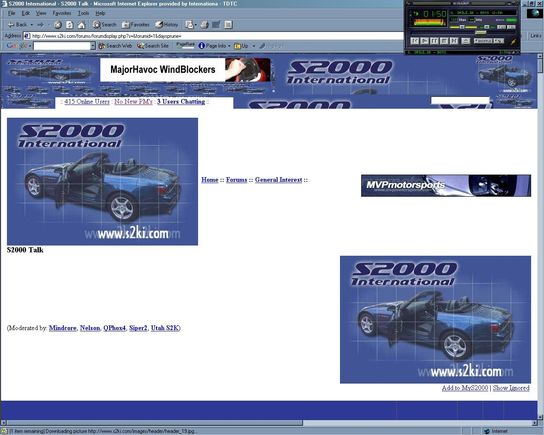Open the Edit menu
This screenshot has width=544, height=435.
click(26, 13)
